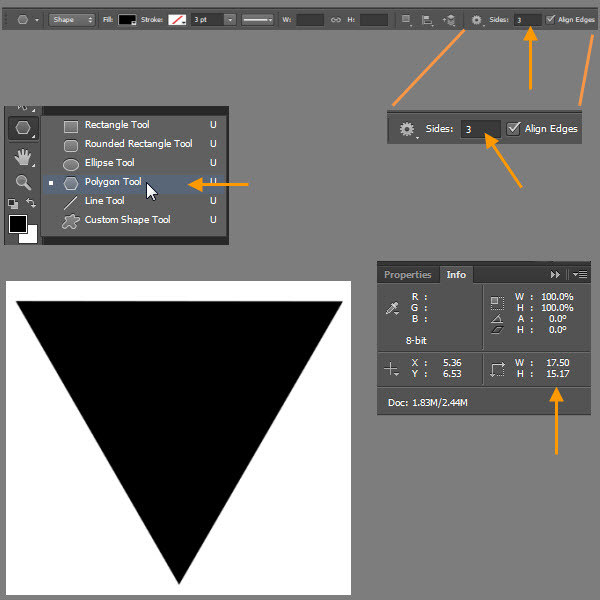
Task: Click the crosshair coordinates icon in Info panel
Action: point(393,369)
